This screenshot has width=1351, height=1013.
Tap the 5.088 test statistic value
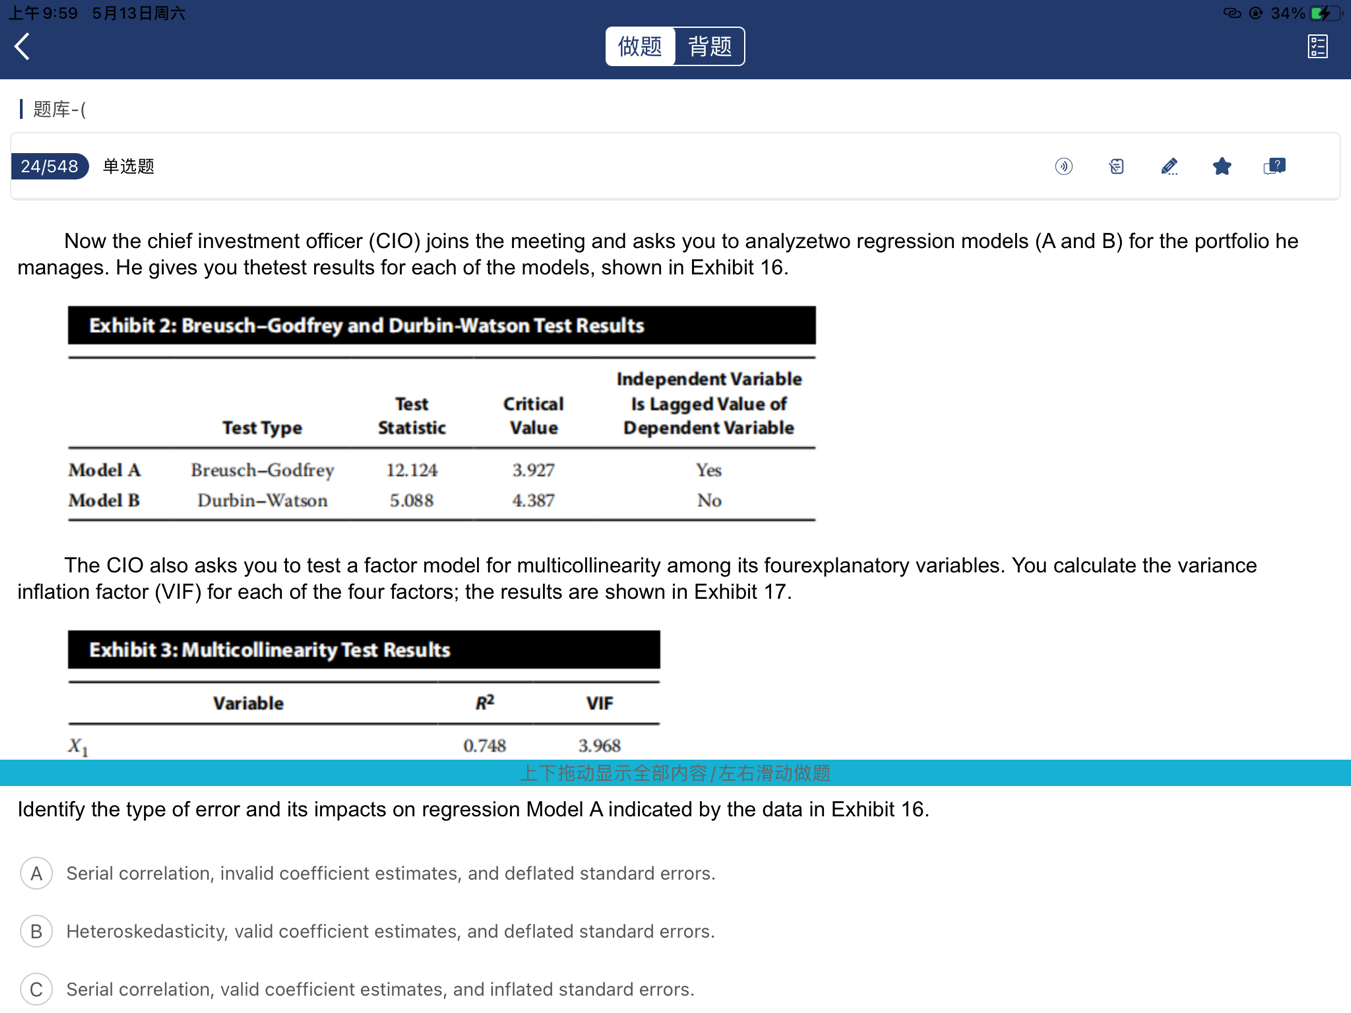pyautogui.click(x=412, y=500)
